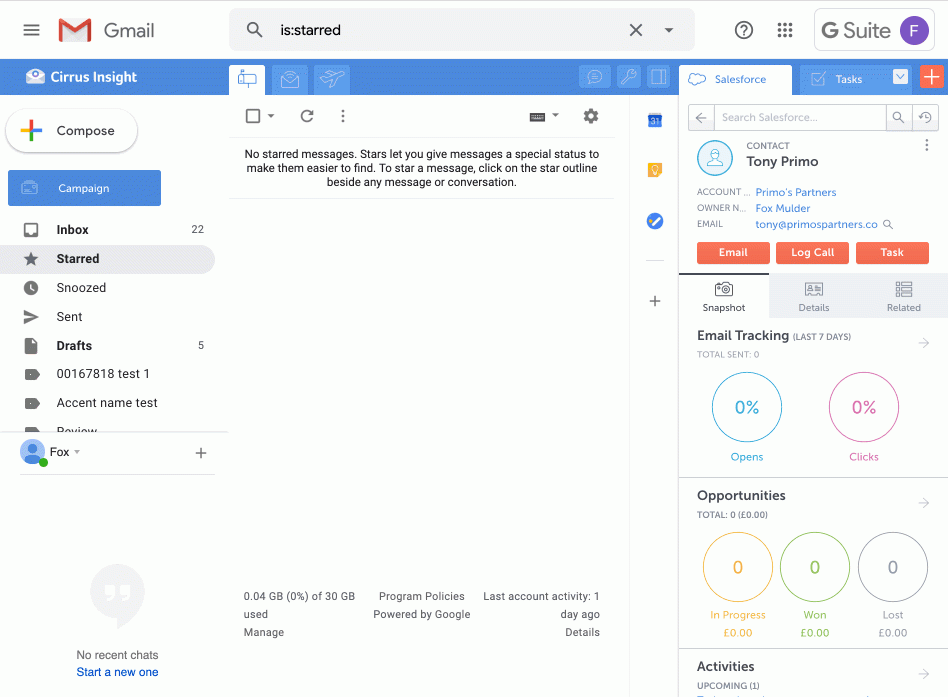This screenshot has height=697, width=948.
Task: Select the Details tab
Action: tap(814, 296)
